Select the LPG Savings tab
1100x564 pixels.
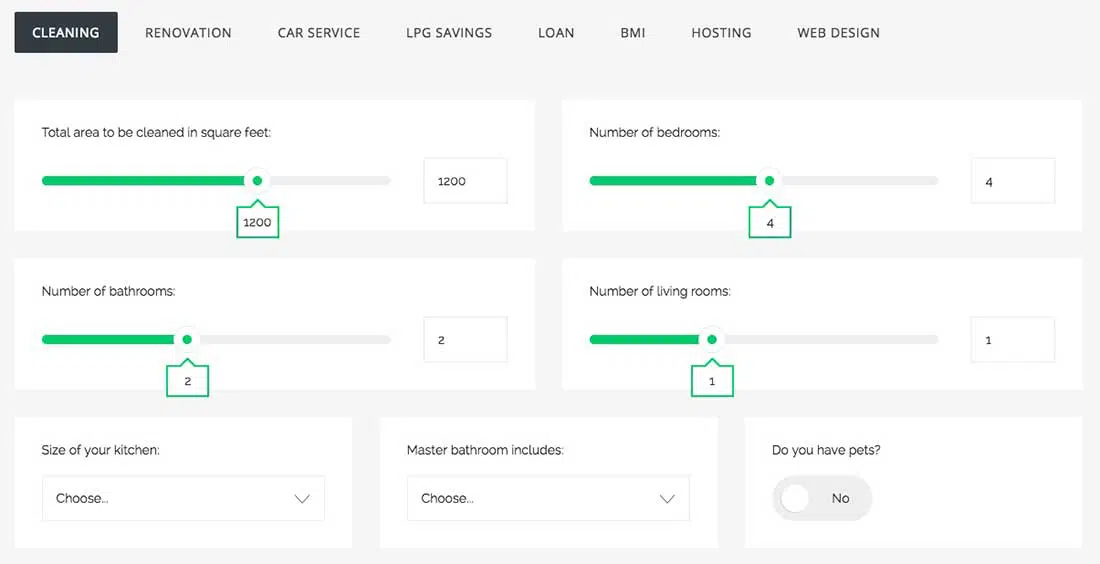(x=449, y=32)
